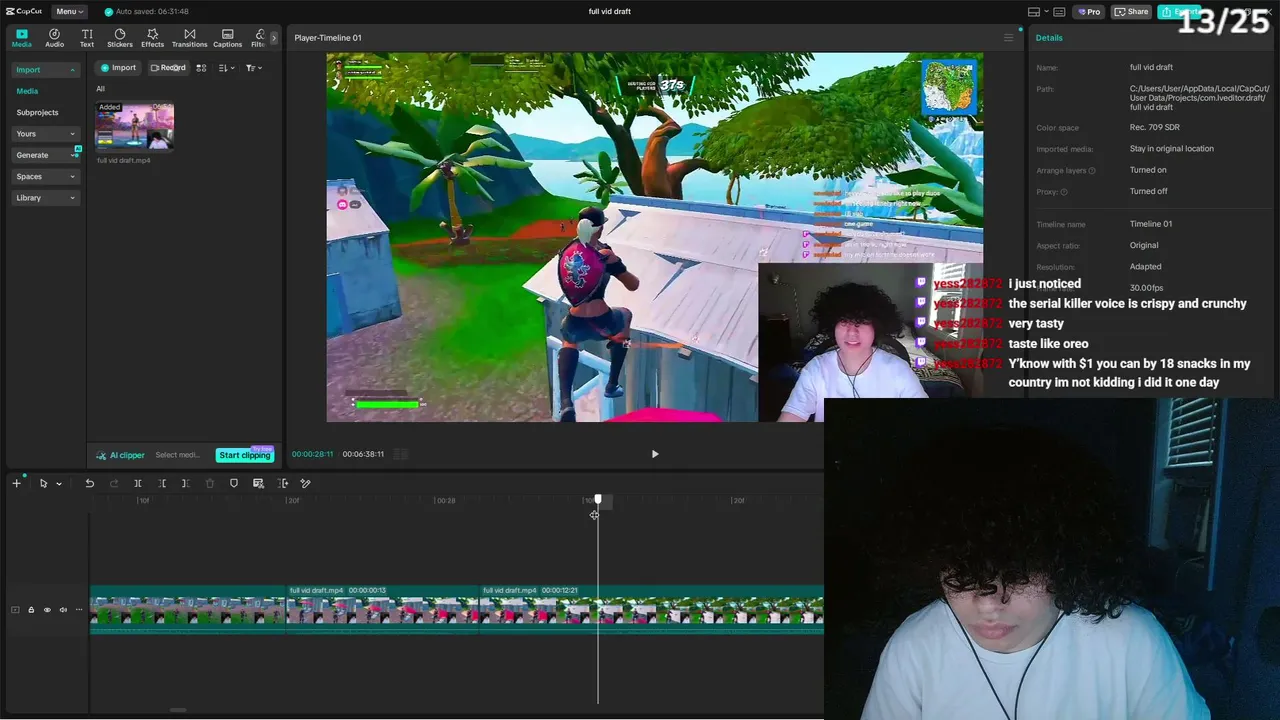Click the timeline horizontal scrollbar
The image size is (1280, 720).
coord(178,711)
